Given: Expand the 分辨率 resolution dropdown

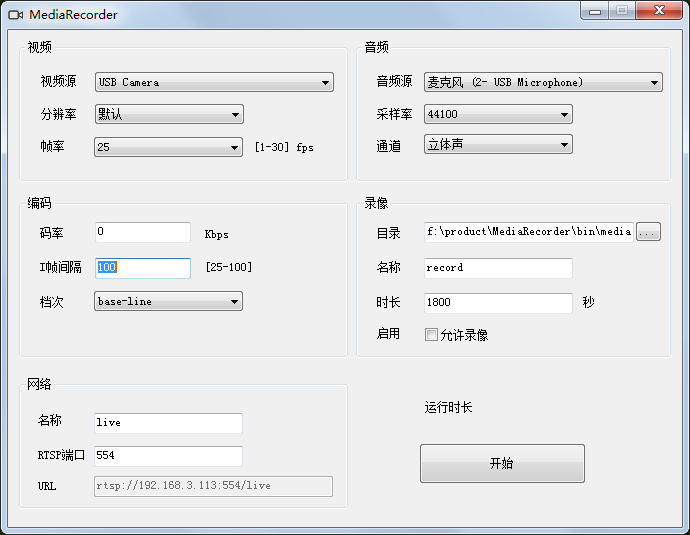Looking at the screenshot, I should 169,114.
